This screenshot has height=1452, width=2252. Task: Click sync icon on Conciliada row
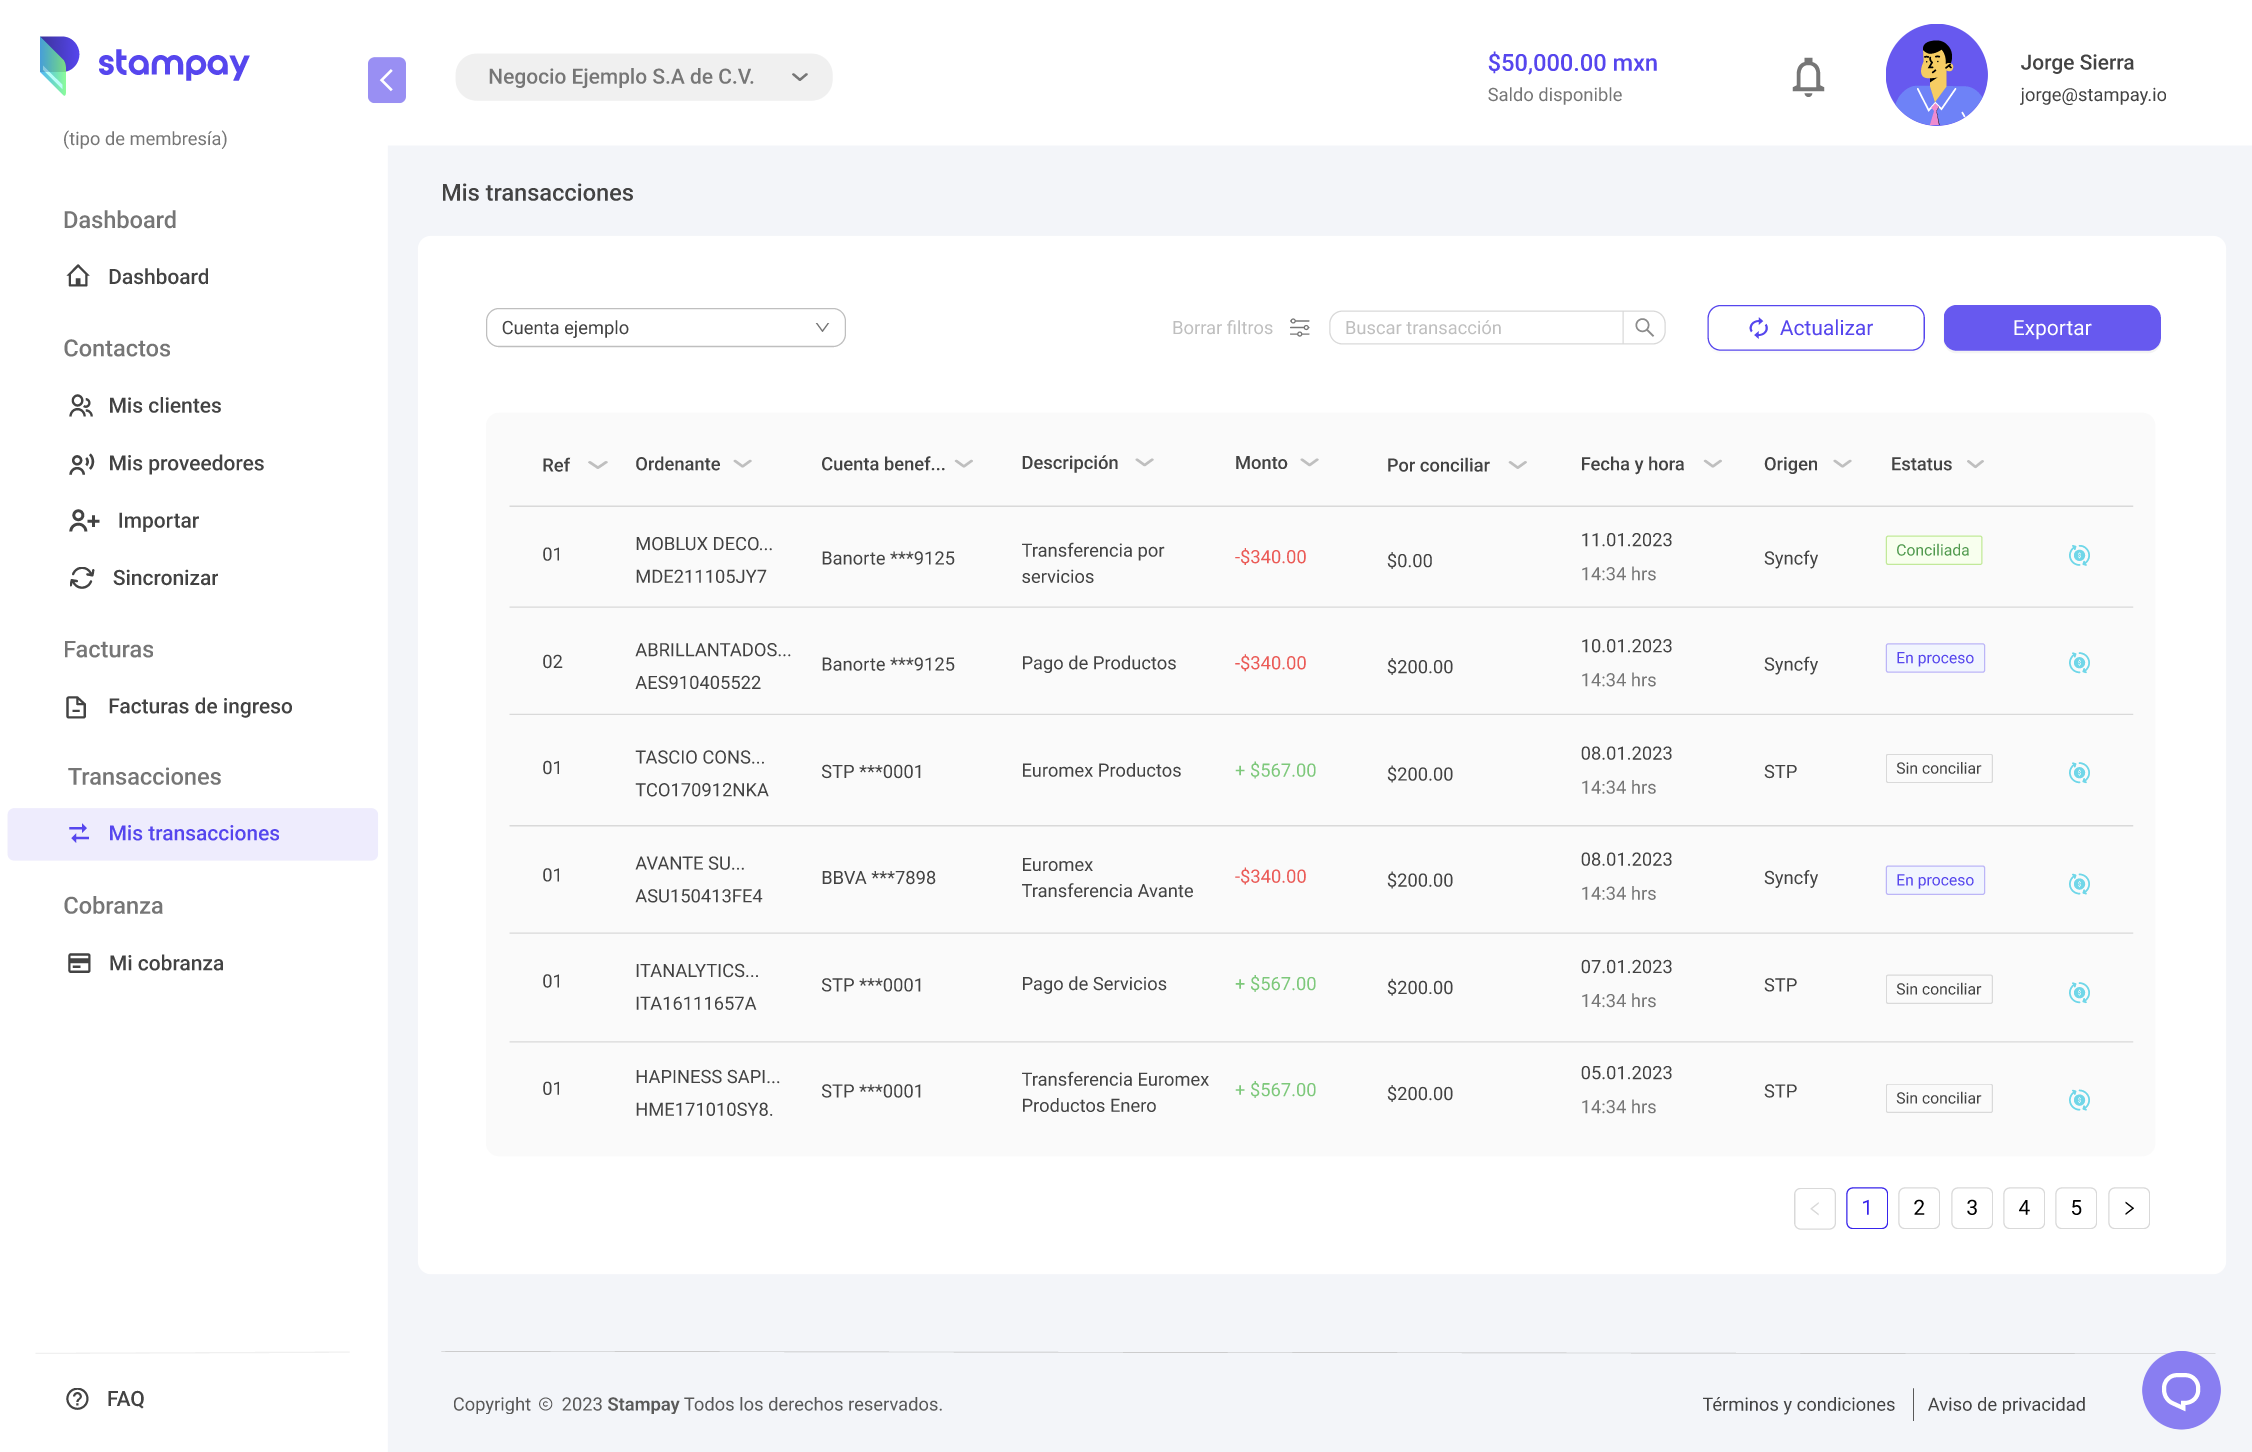tap(2079, 556)
